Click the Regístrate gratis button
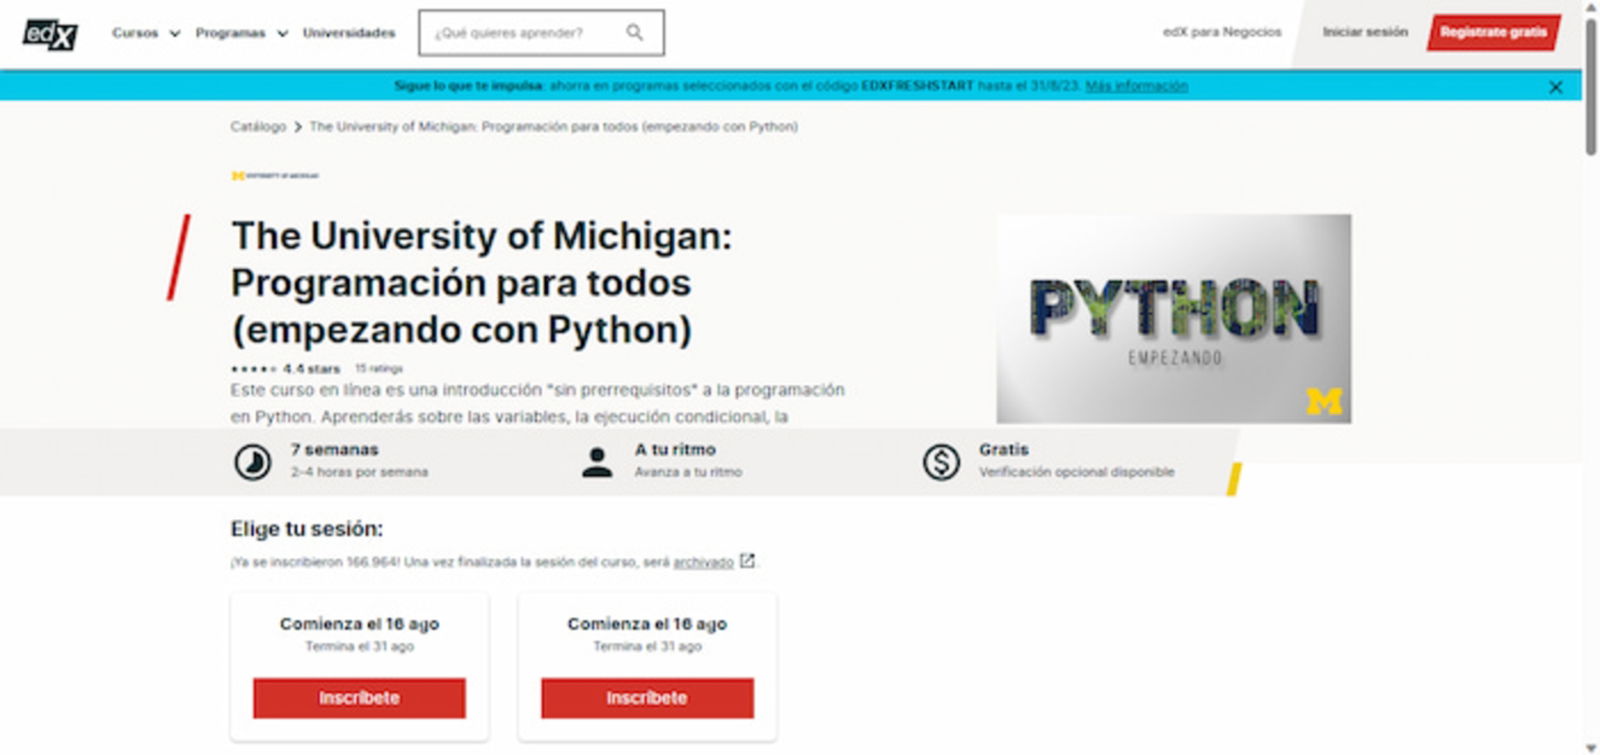 coord(1493,32)
